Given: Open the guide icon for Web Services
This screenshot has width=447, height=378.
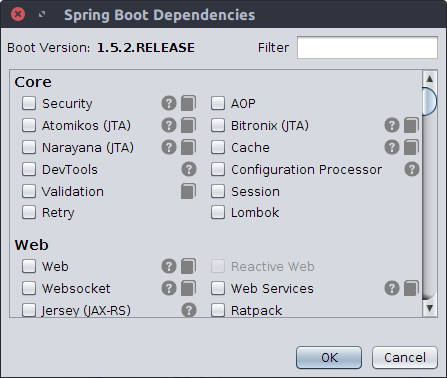Looking at the screenshot, I should [411, 288].
